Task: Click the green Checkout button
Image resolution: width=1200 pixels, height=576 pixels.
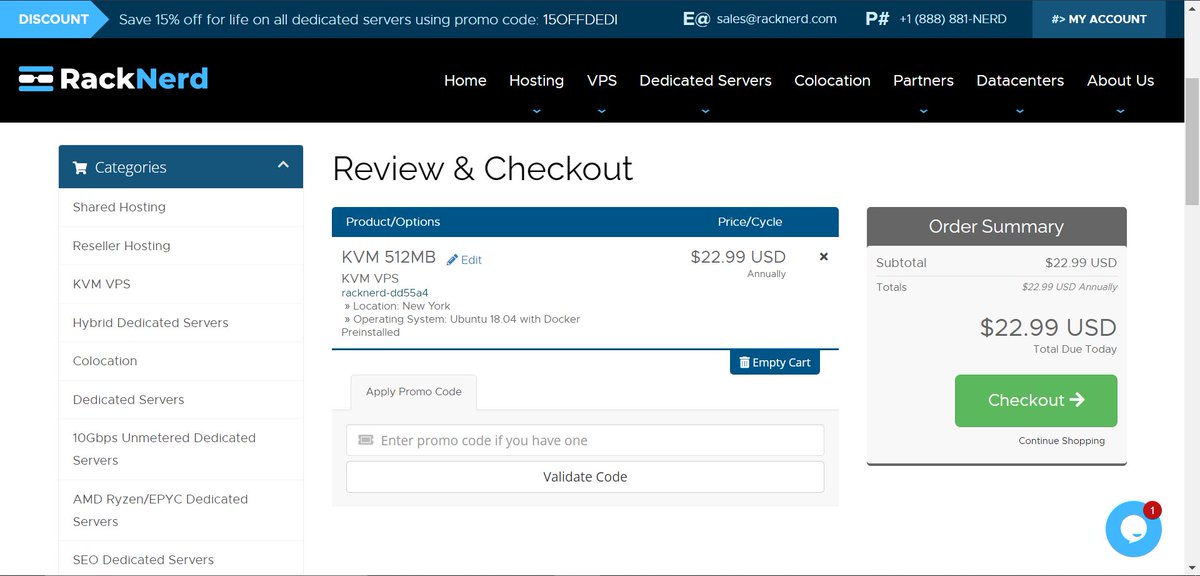Action: [1036, 400]
